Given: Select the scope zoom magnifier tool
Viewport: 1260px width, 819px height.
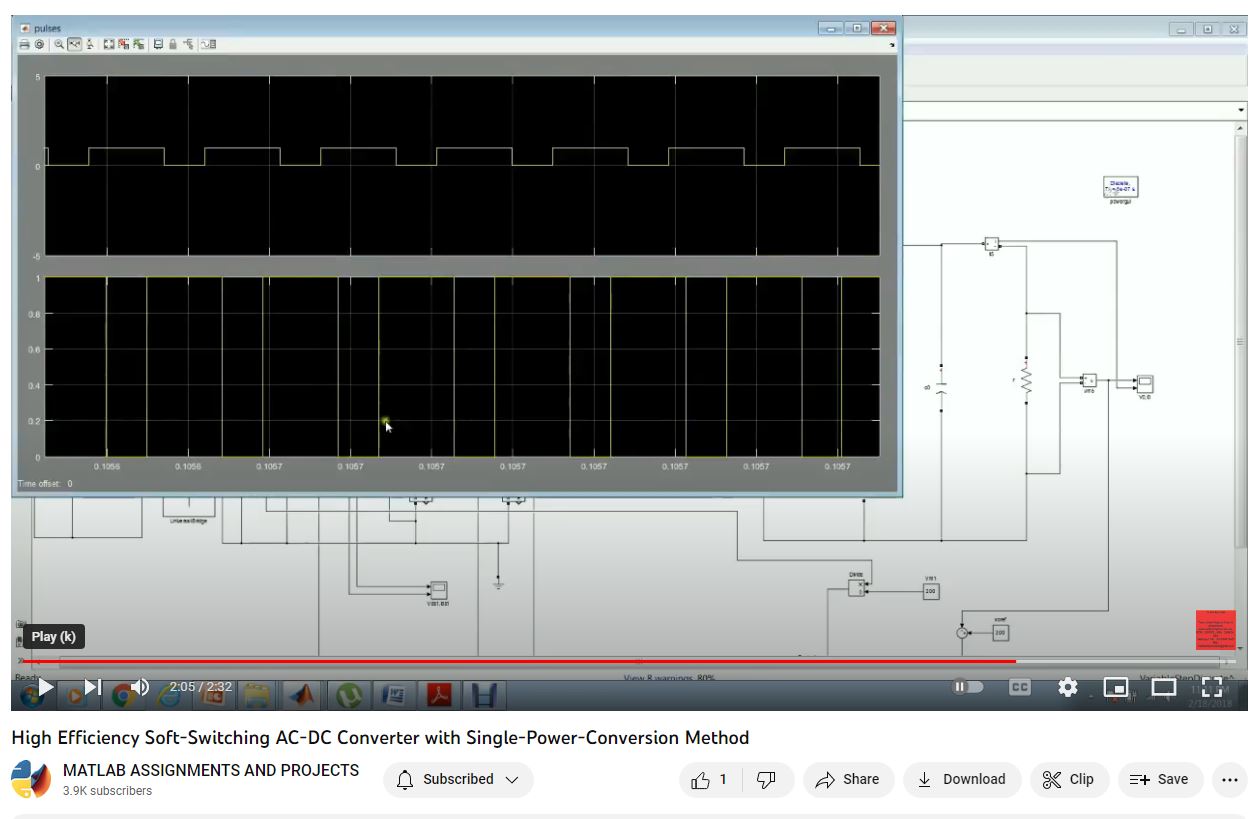Looking at the screenshot, I should click(59, 44).
